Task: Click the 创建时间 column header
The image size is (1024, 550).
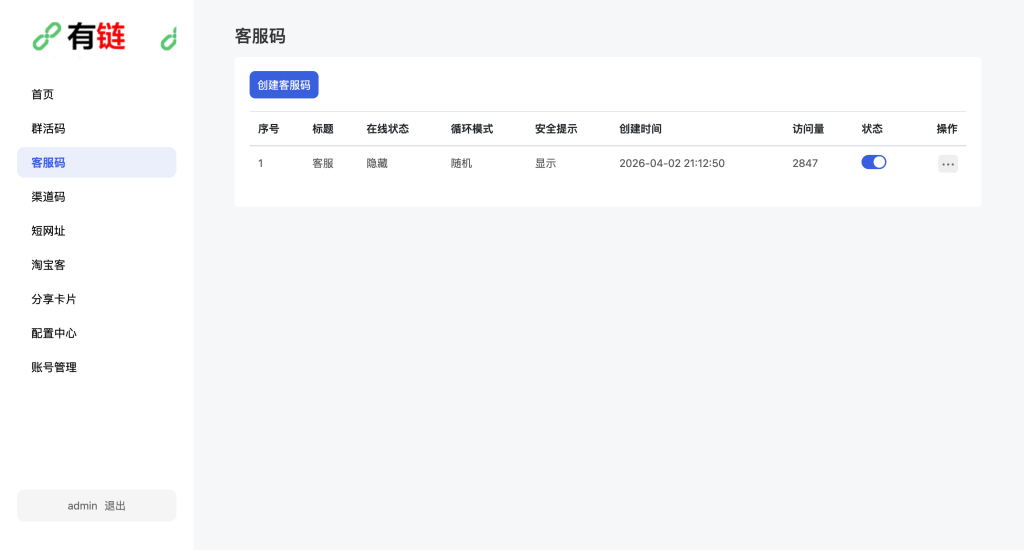Action: 640,129
